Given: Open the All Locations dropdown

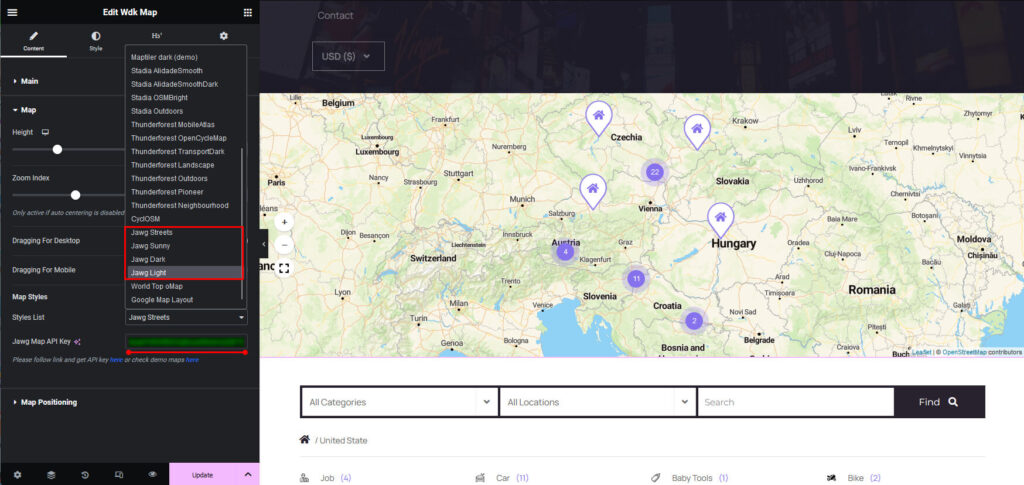Looking at the screenshot, I should 597,402.
